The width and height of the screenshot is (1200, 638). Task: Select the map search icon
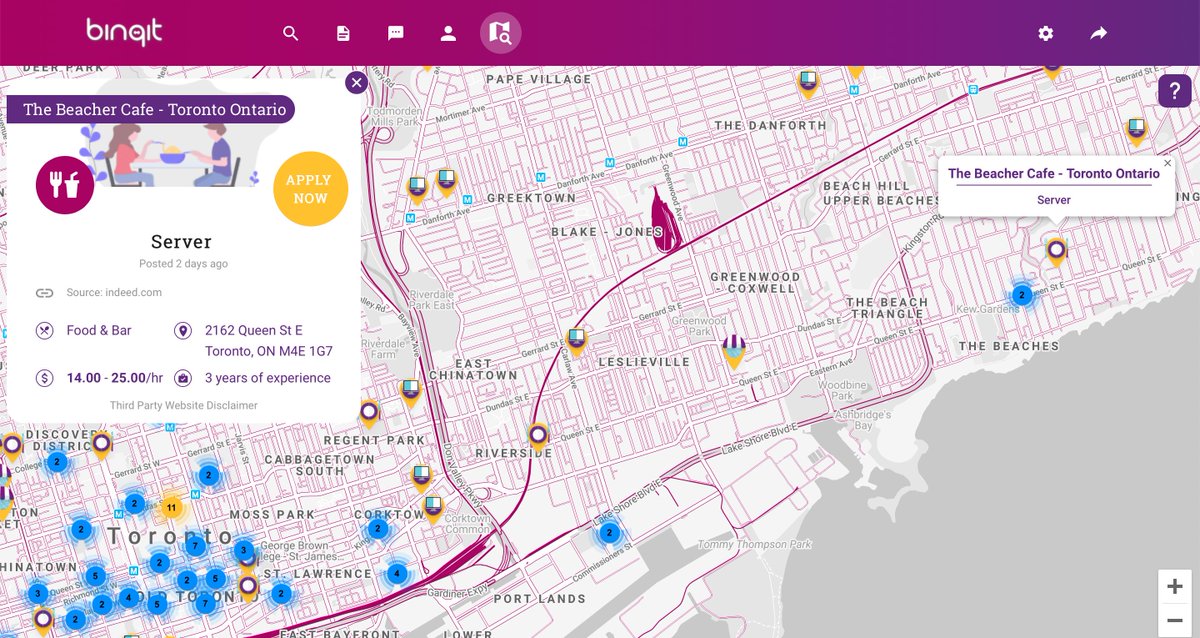501,33
